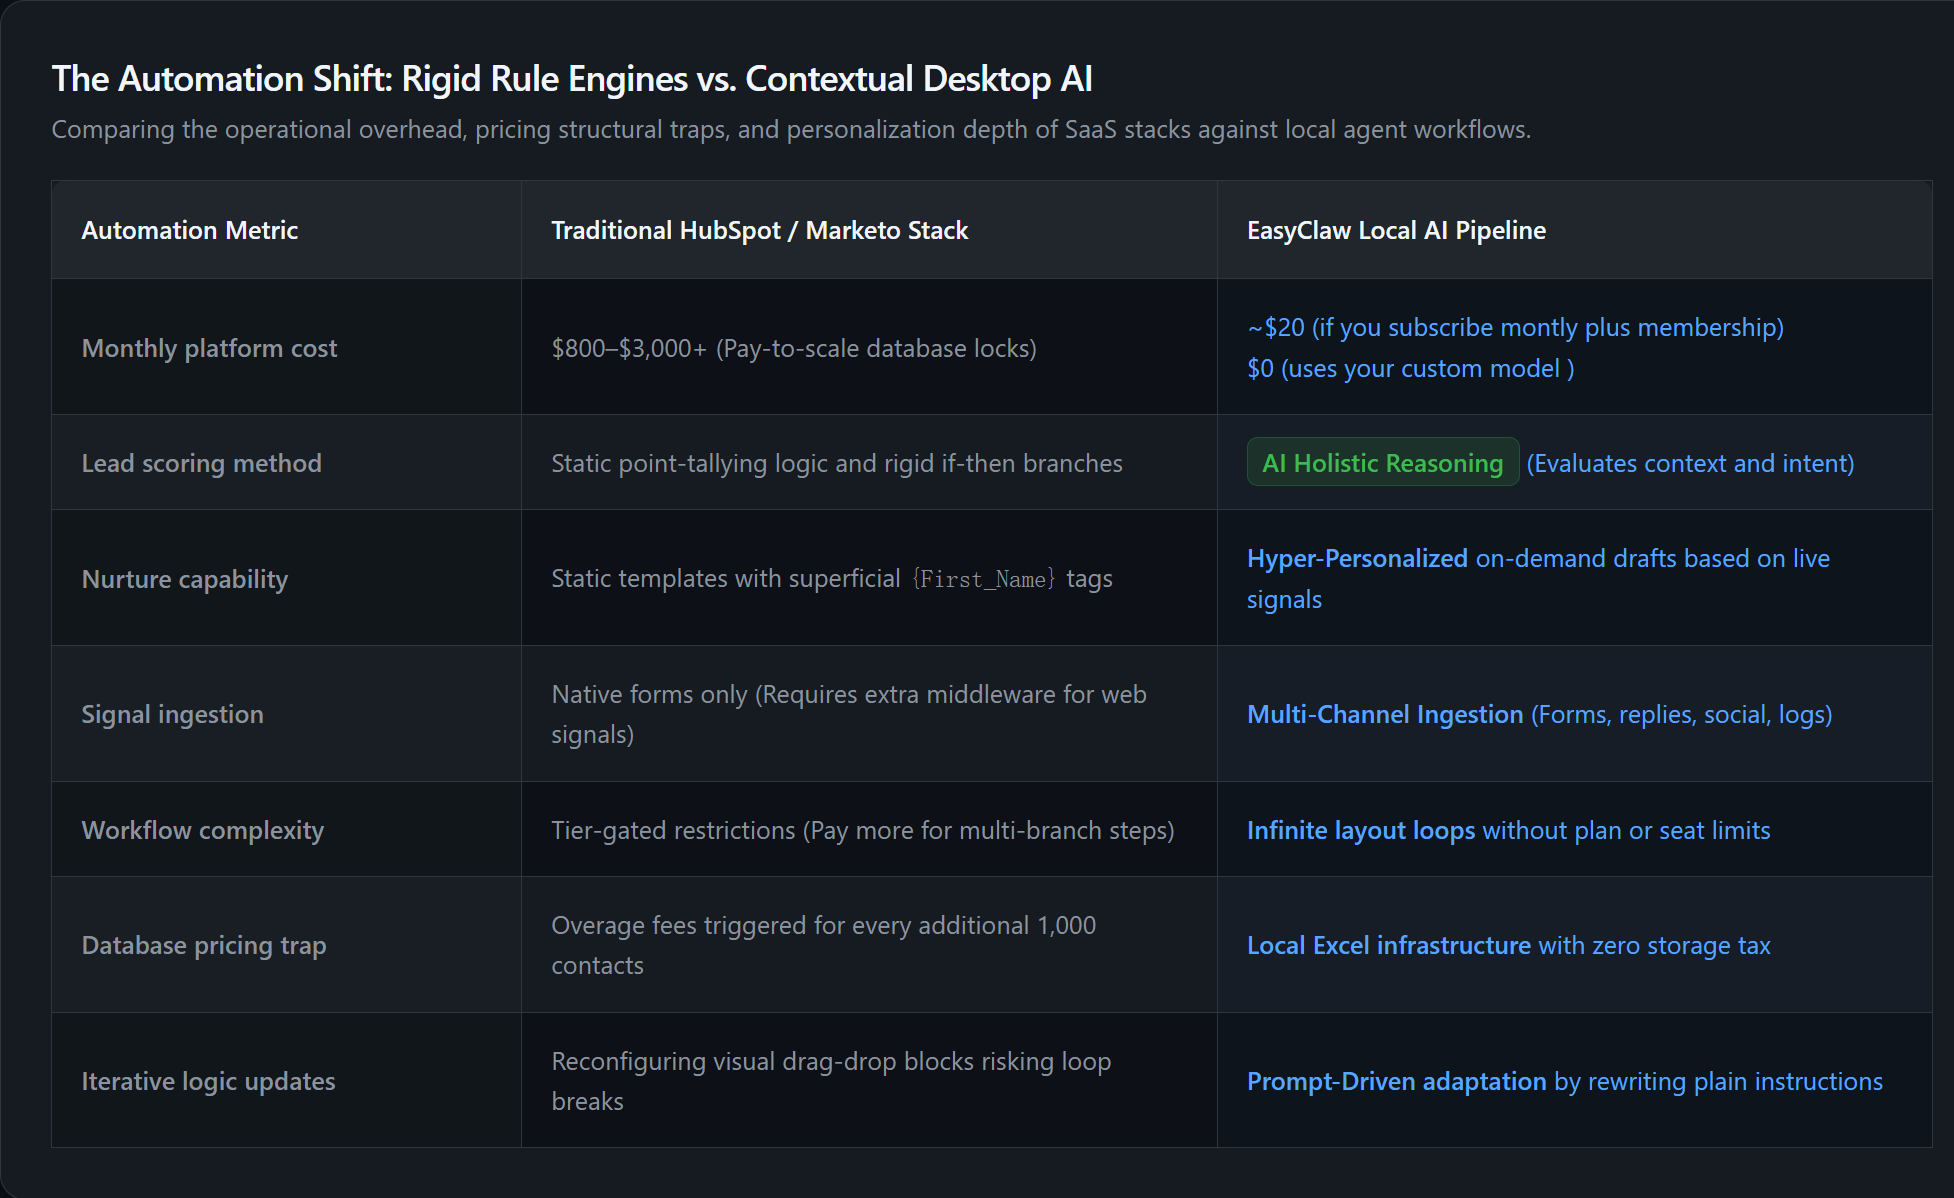Select the 'Nurture capability' row label
The image size is (1954, 1198).
[x=185, y=579]
